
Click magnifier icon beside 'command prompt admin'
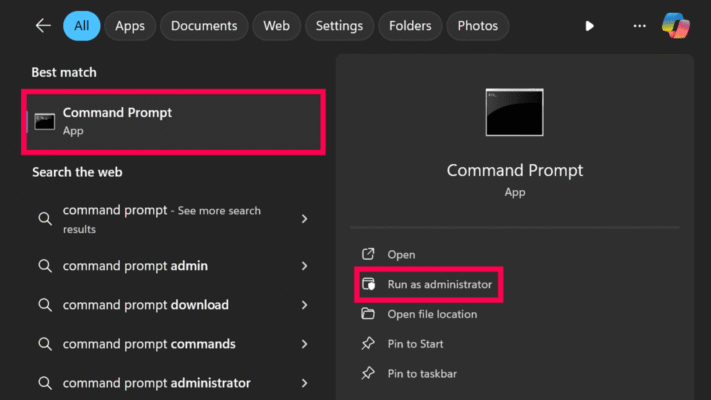(x=45, y=266)
